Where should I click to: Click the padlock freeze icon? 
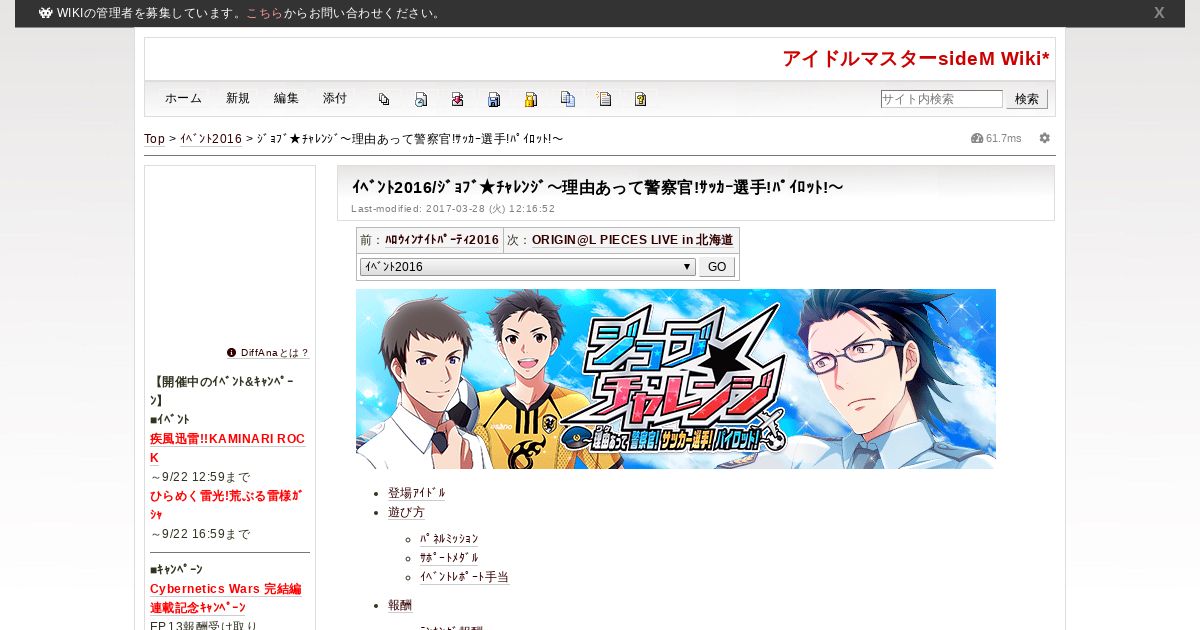531,99
